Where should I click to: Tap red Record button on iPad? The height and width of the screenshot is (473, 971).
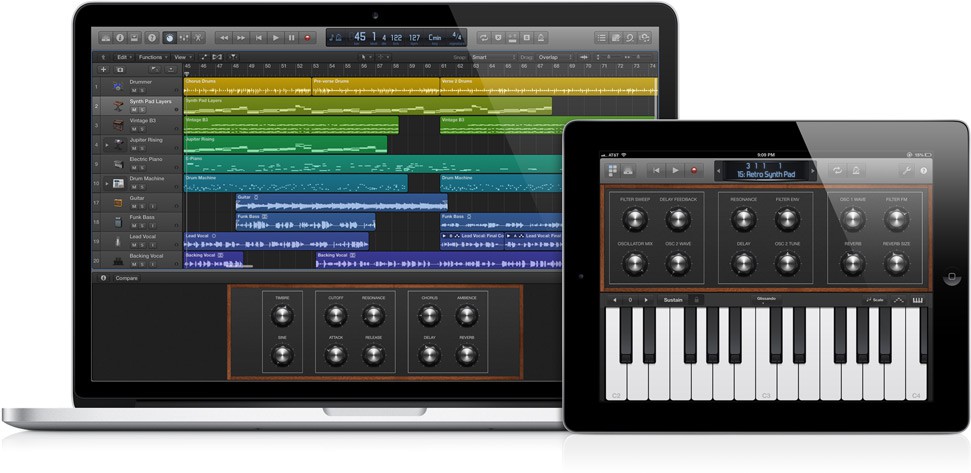(695, 170)
